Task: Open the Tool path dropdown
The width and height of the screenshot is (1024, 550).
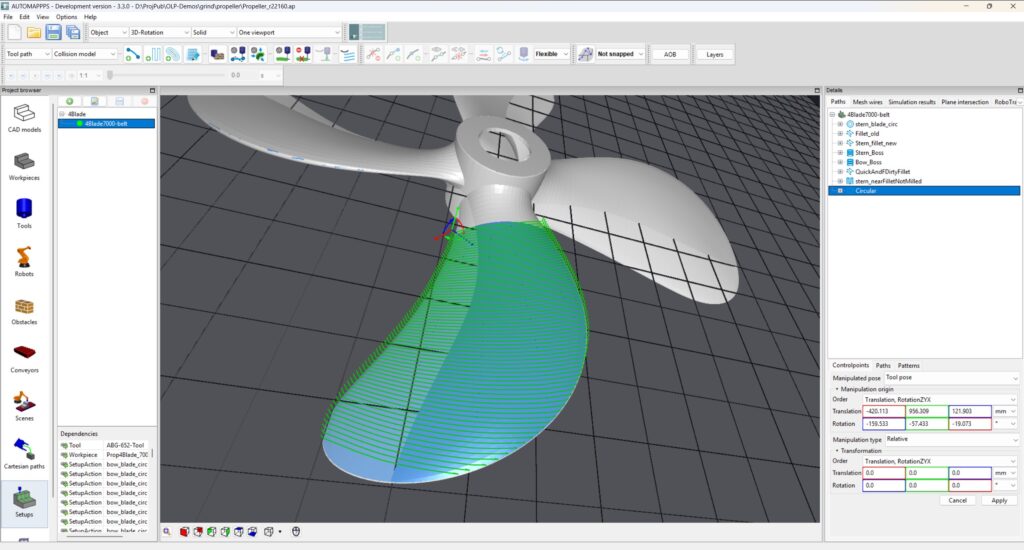Action: click(x=28, y=54)
